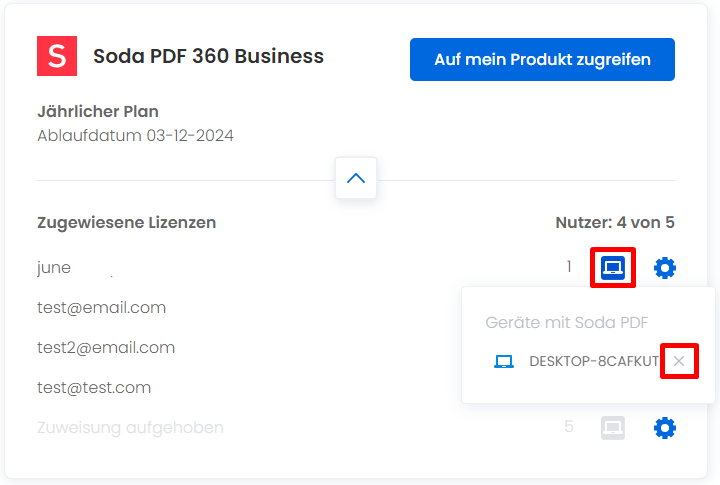
Task: Click greyed device icon on unassigned license
Action: (613, 428)
